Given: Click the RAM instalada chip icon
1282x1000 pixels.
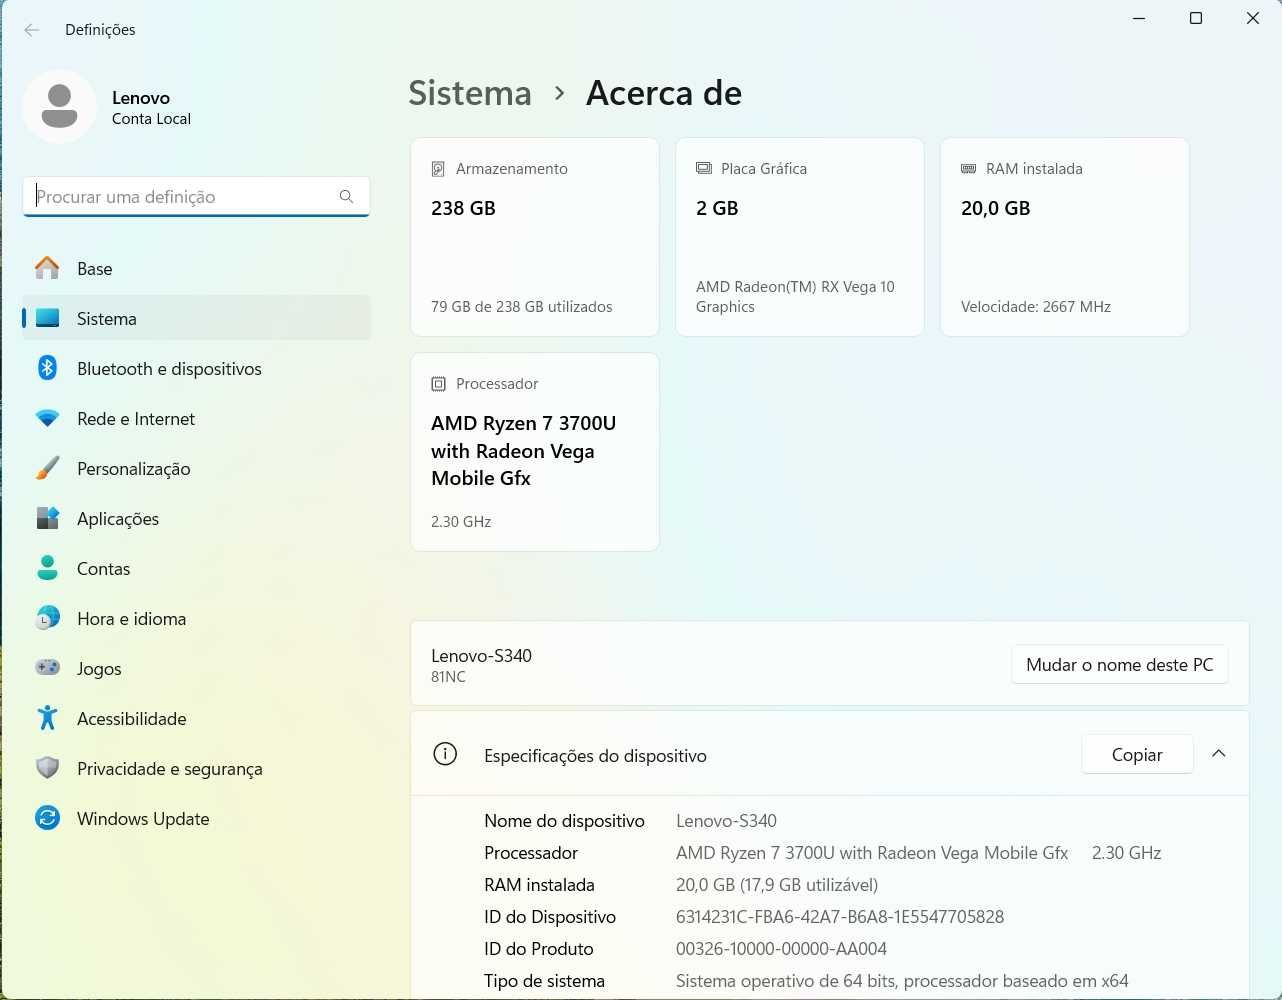Looking at the screenshot, I should click(x=968, y=169).
